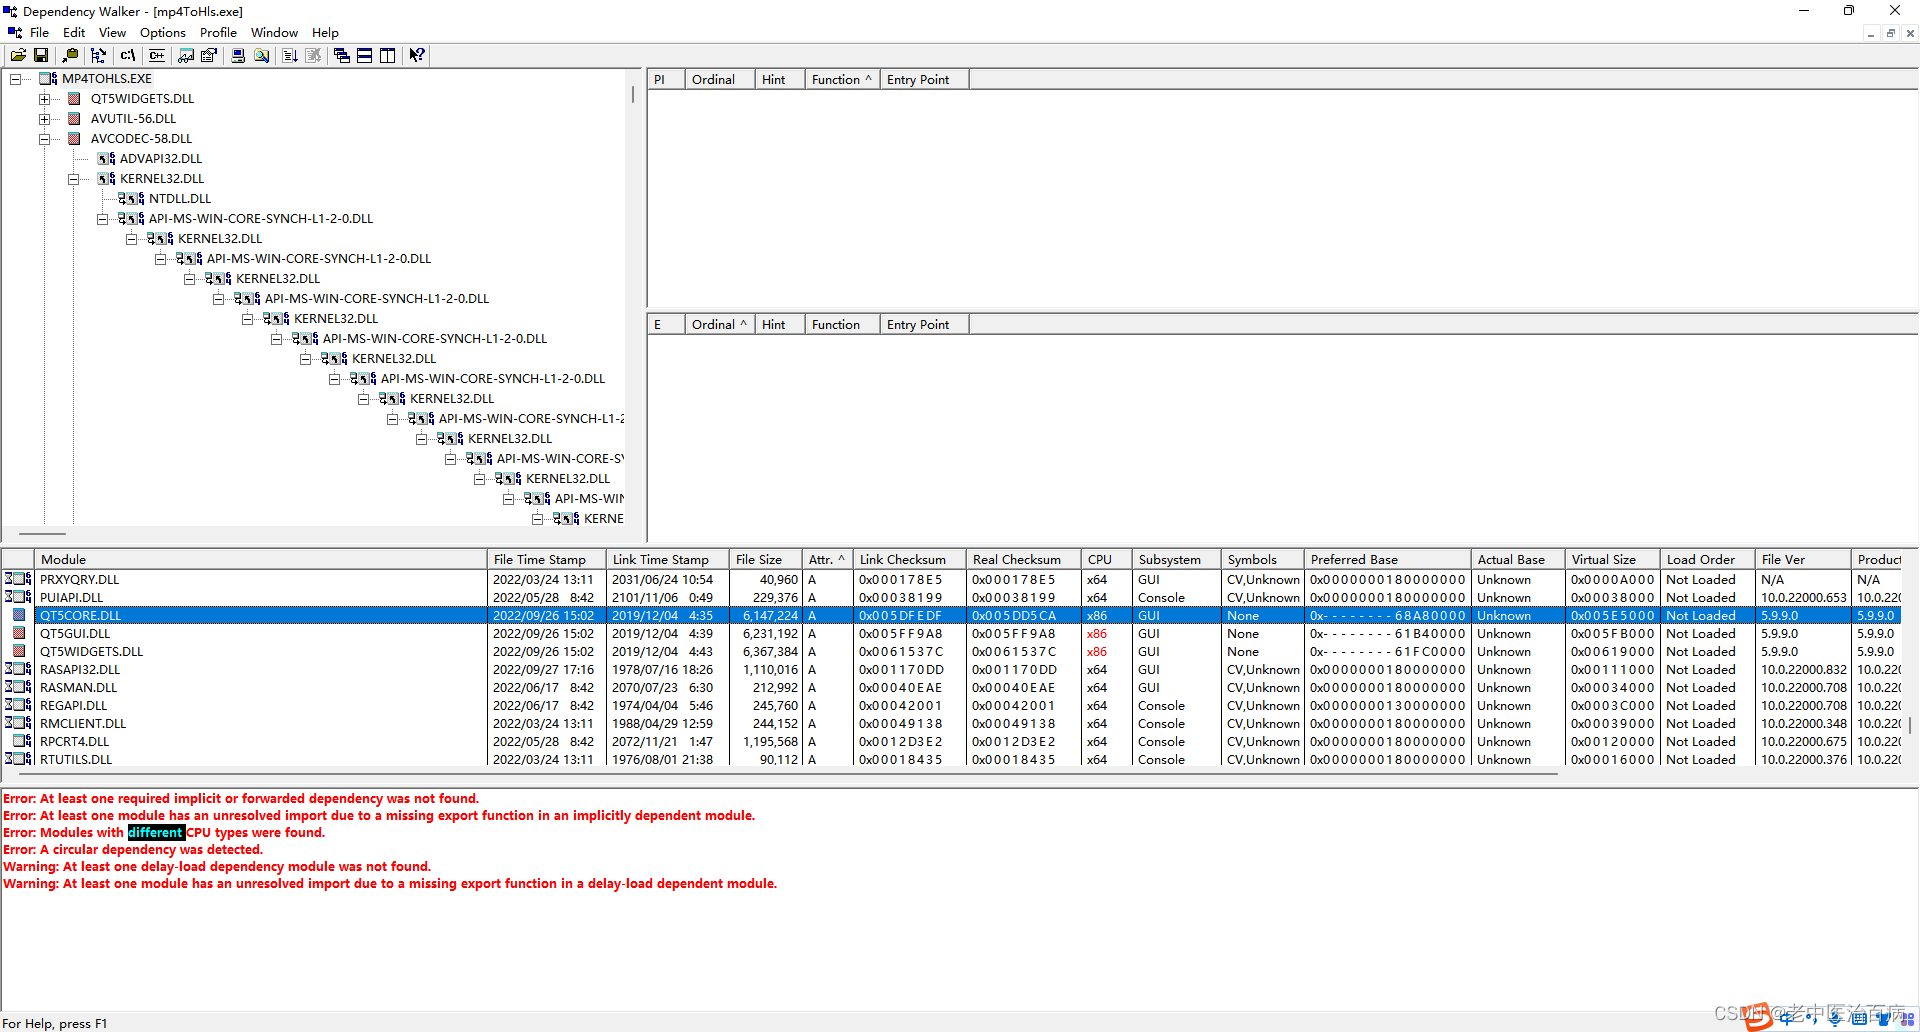Viewport: 1920px width, 1032px height.
Task: Open a new module file
Action: pos(18,55)
